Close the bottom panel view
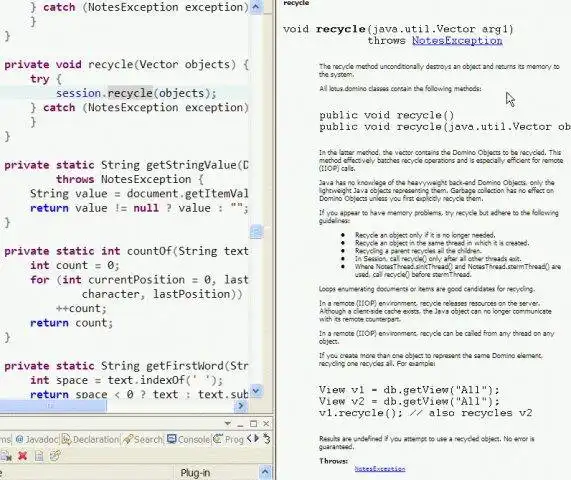571x480 pixels. click(266, 424)
